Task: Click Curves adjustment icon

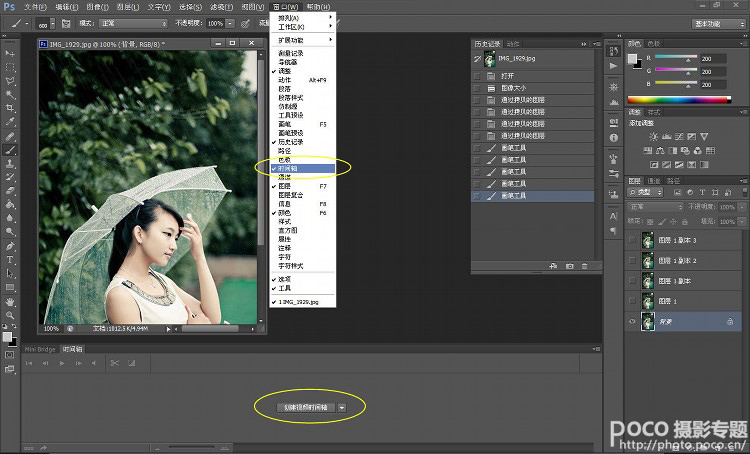Action: click(x=679, y=136)
